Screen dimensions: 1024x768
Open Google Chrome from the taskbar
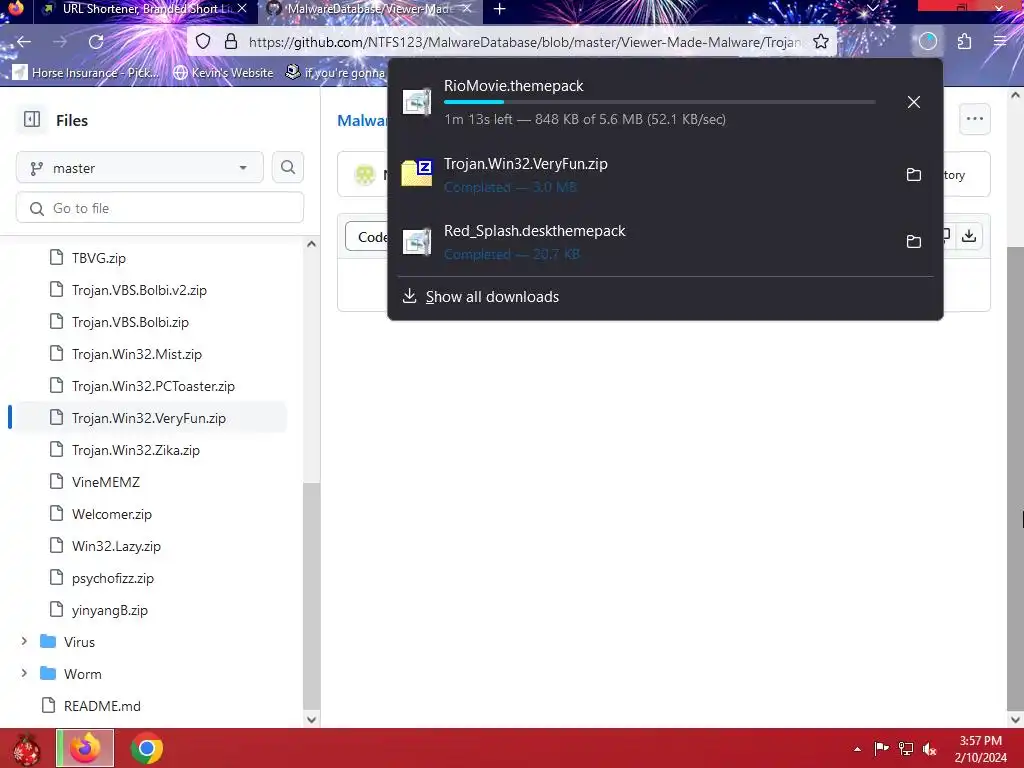coord(147,748)
